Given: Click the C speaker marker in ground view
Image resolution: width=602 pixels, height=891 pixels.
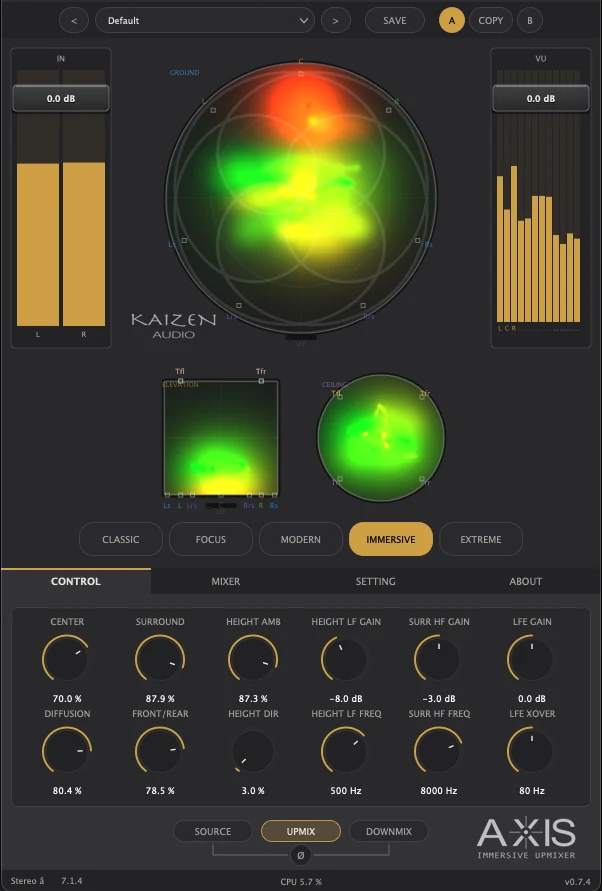Looking at the screenshot, I should click(301, 73).
